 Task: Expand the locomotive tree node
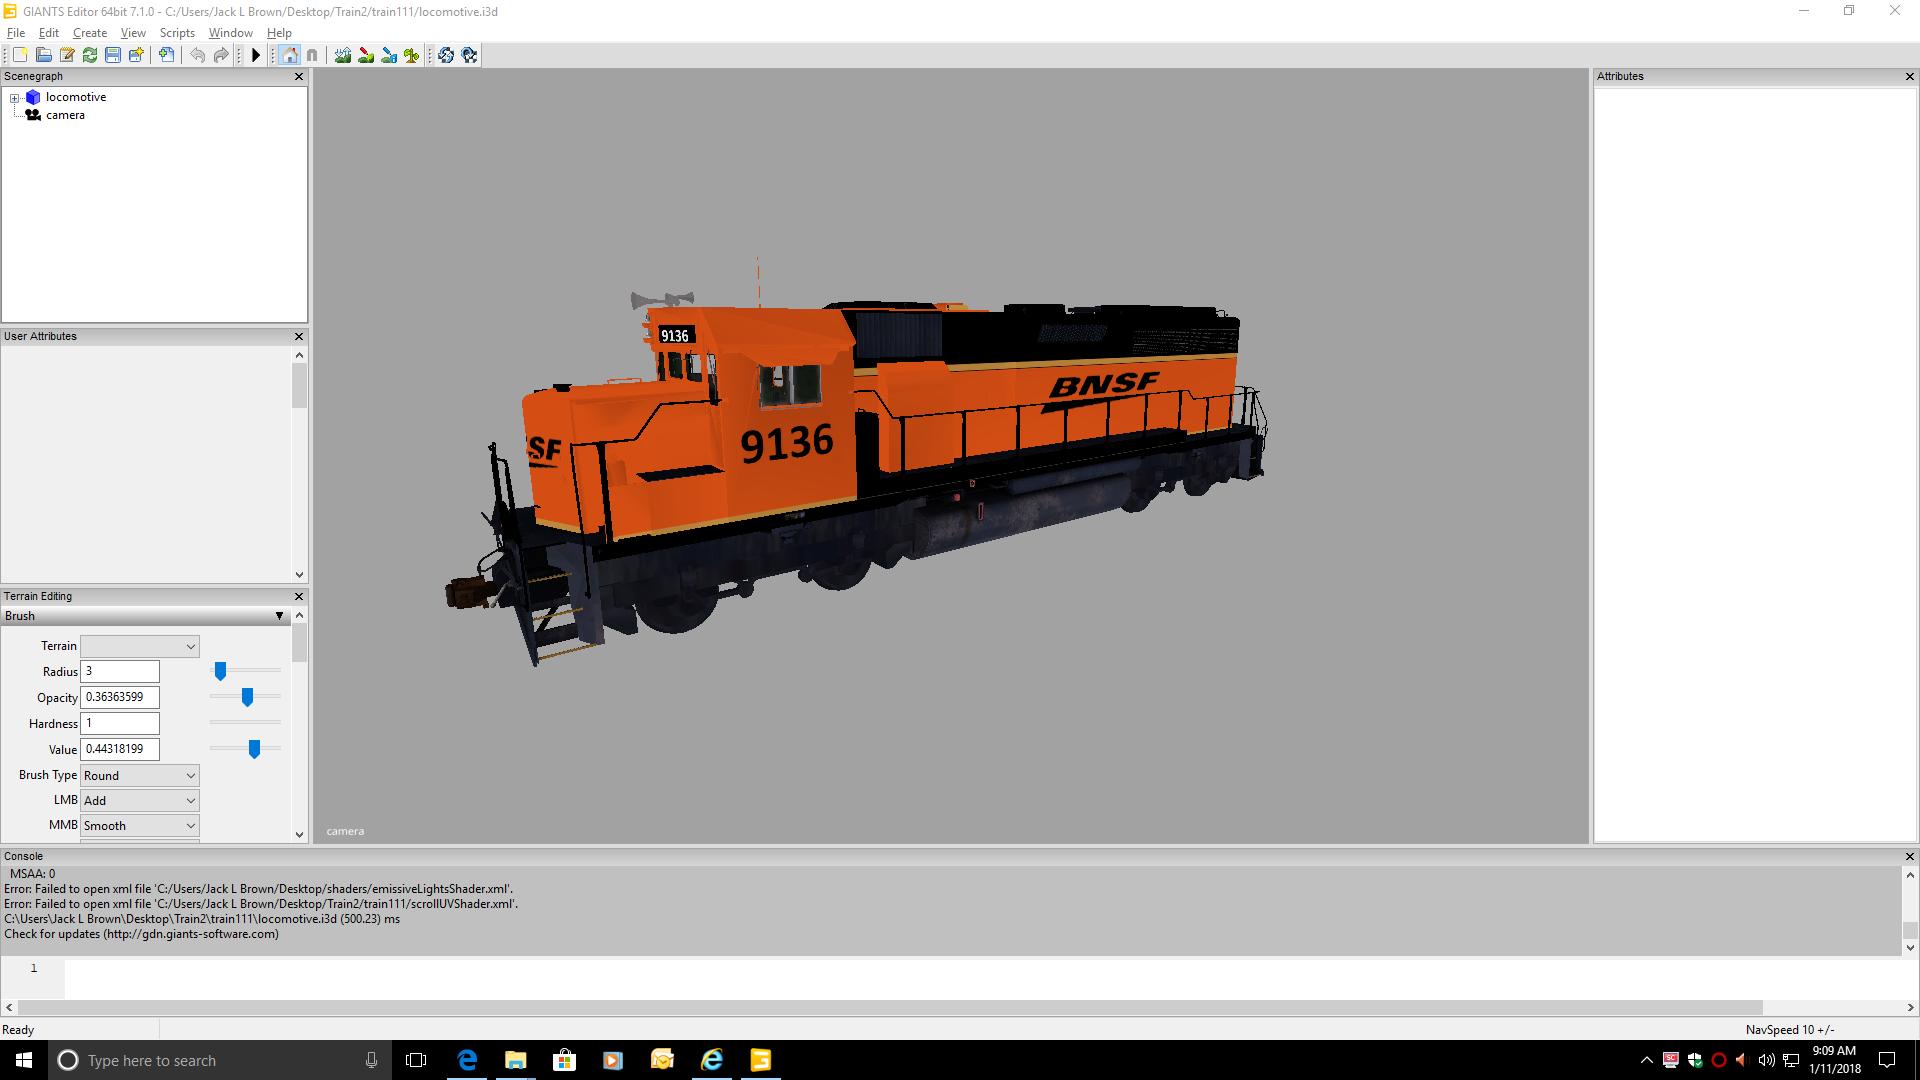click(15, 98)
